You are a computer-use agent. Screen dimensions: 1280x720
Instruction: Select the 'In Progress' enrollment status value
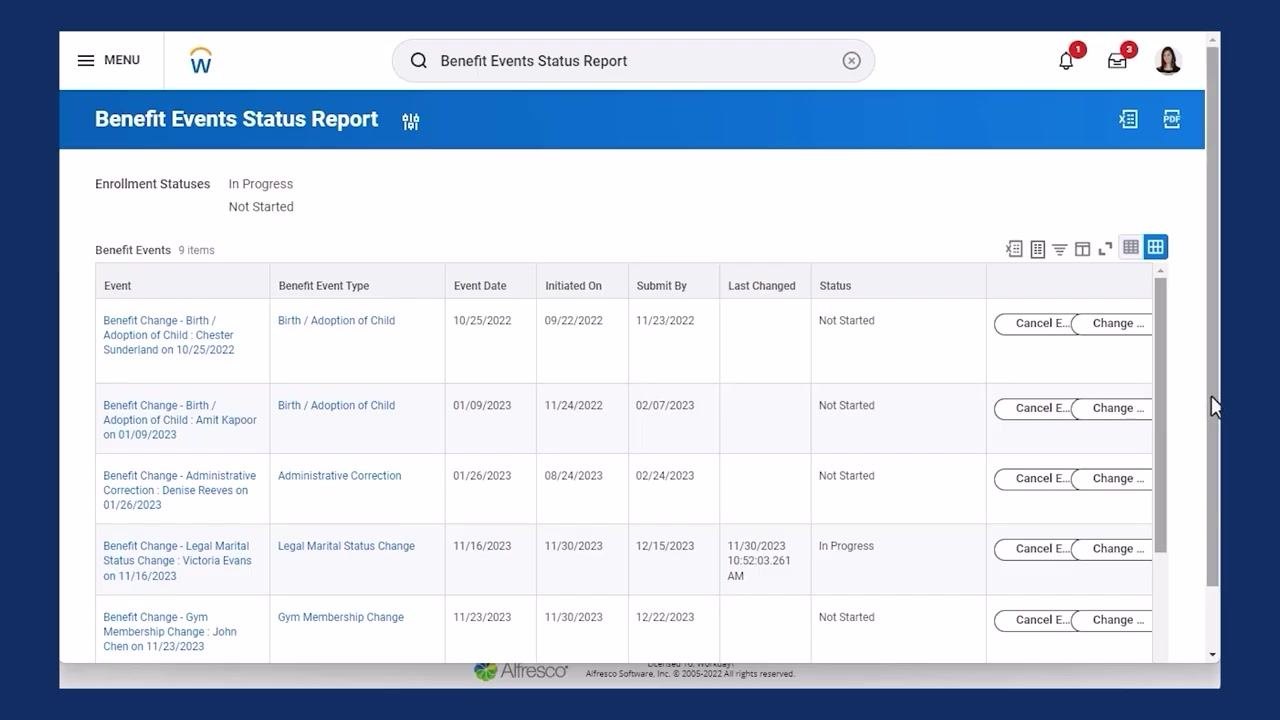click(x=261, y=184)
